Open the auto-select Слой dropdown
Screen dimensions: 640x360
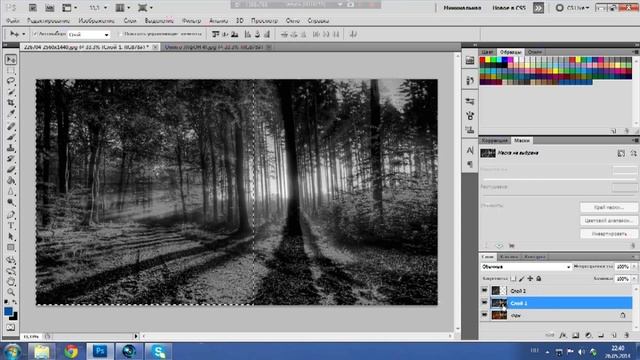(x=89, y=35)
